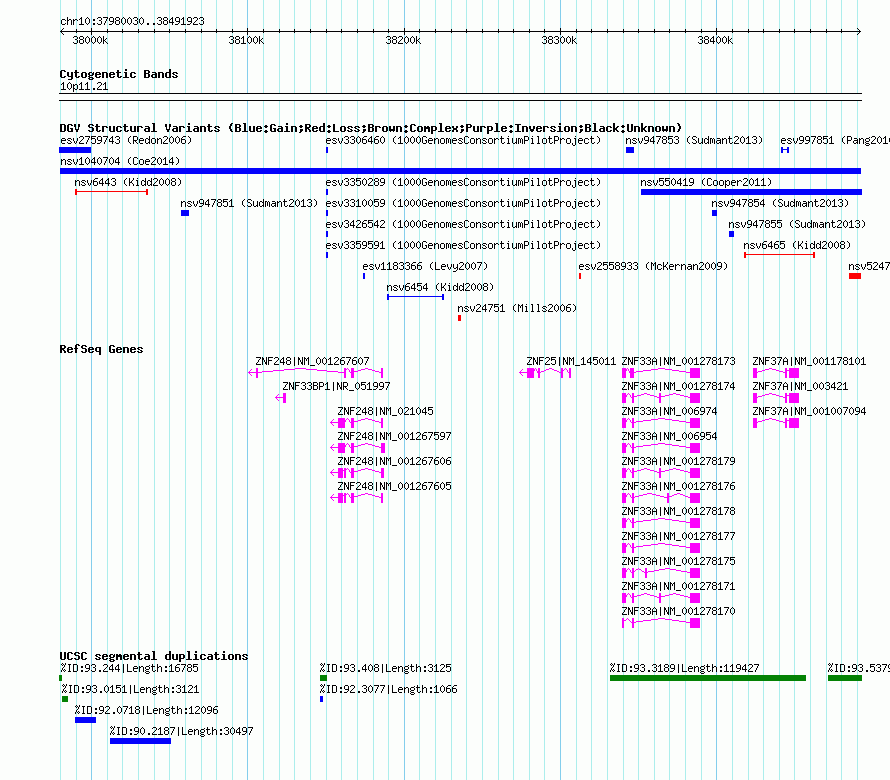This screenshot has height=780, width=890.
Task: Select the ZNF248|NM_021045 transcript label
Action: point(385,411)
